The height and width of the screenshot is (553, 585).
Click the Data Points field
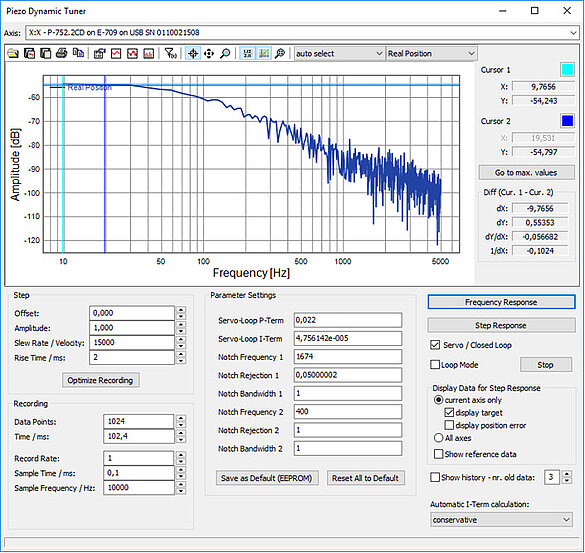point(138,421)
